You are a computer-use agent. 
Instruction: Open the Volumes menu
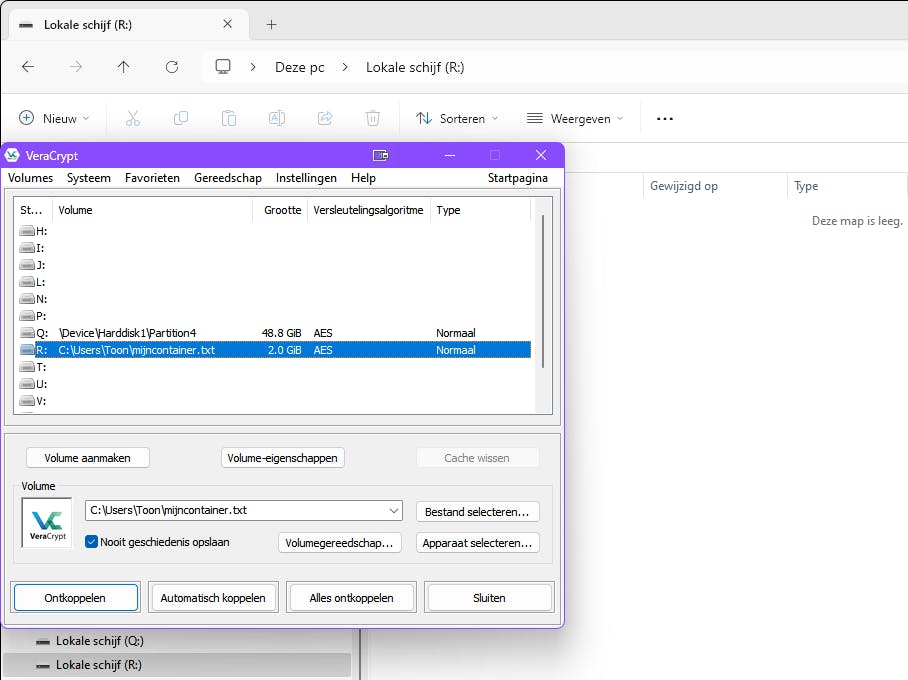tap(31, 178)
